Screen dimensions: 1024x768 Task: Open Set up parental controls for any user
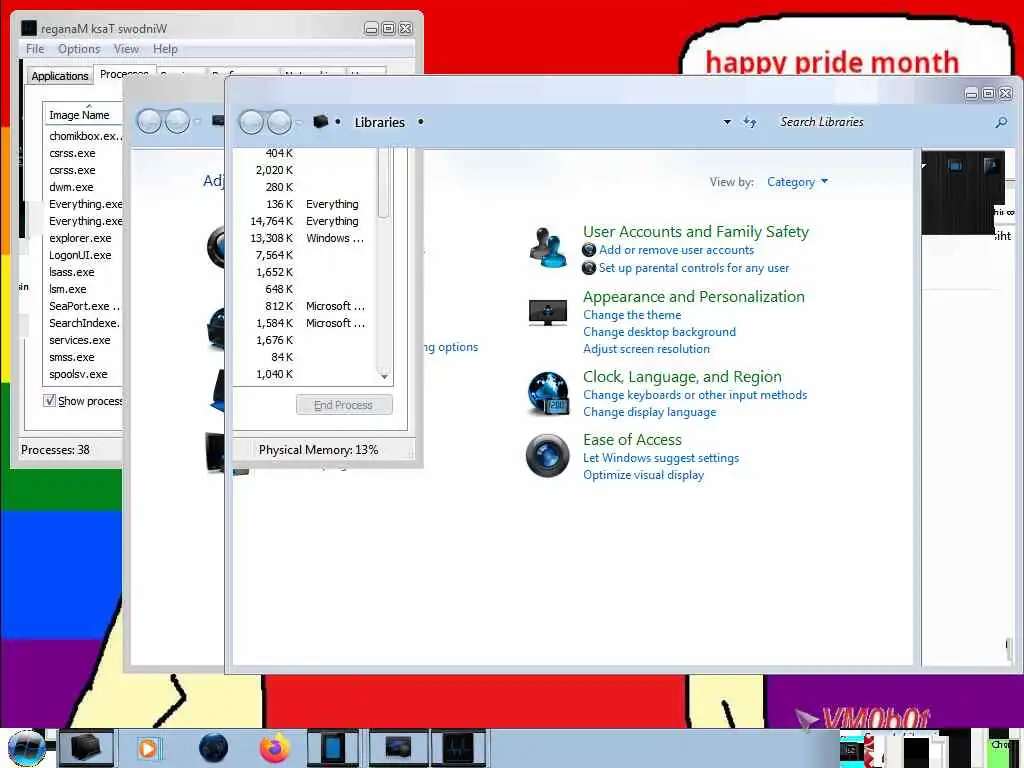click(694, 268)
